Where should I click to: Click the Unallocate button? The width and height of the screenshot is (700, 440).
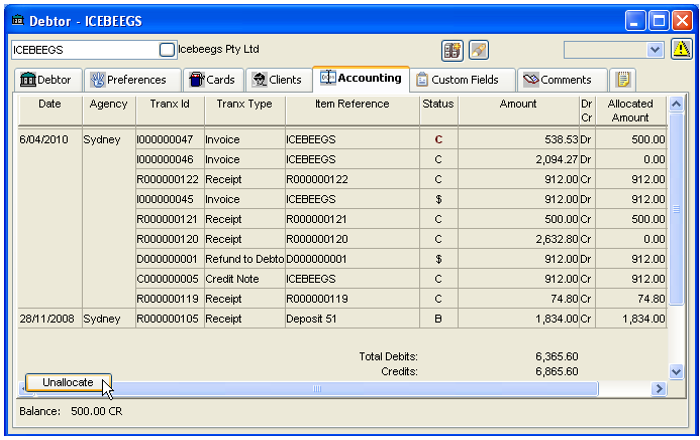68,382
